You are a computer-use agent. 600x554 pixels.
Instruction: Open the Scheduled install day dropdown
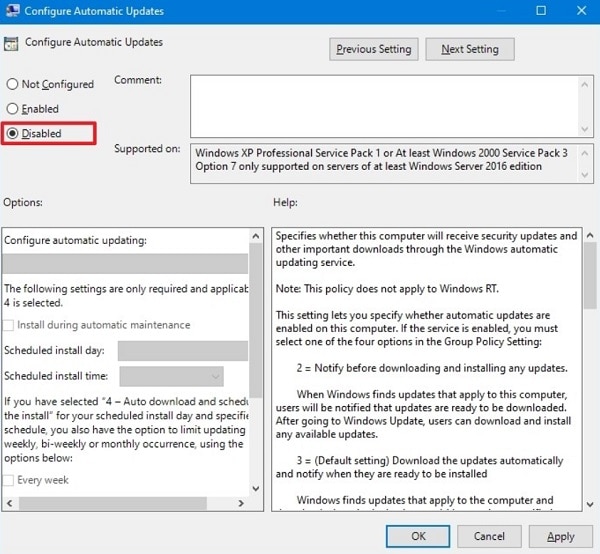[183, 351]
